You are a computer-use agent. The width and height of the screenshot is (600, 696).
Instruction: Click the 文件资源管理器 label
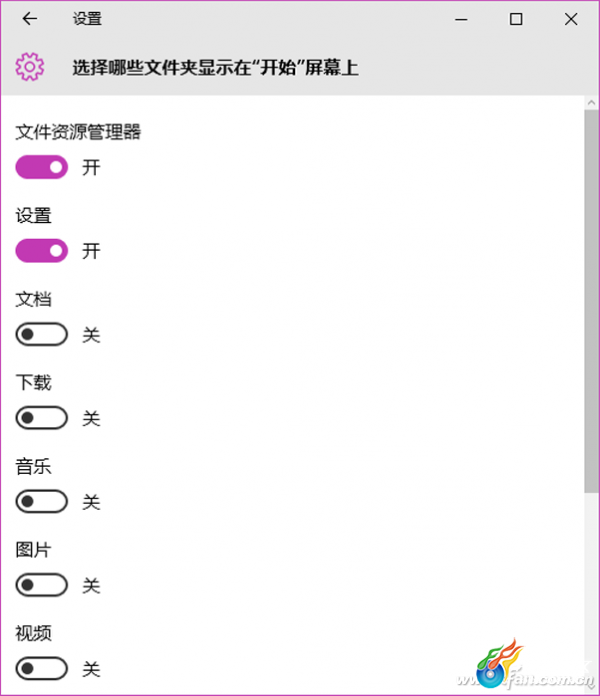pos(78,132)
